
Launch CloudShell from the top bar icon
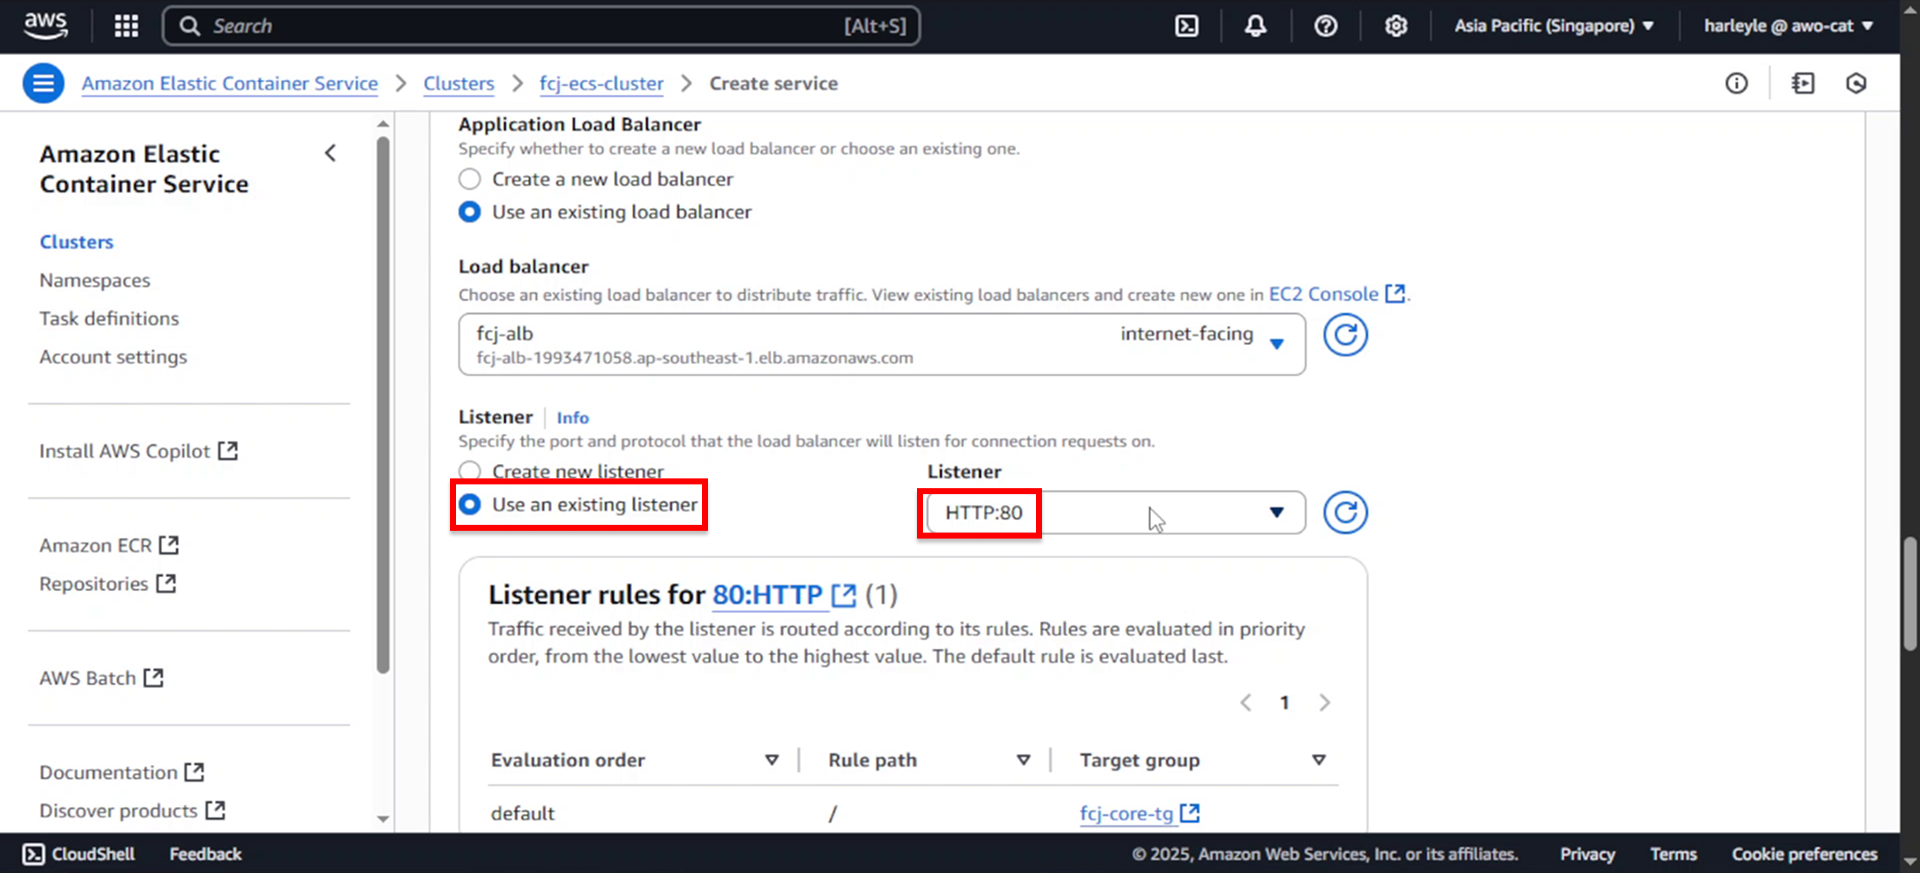[x=1186, y=26]
